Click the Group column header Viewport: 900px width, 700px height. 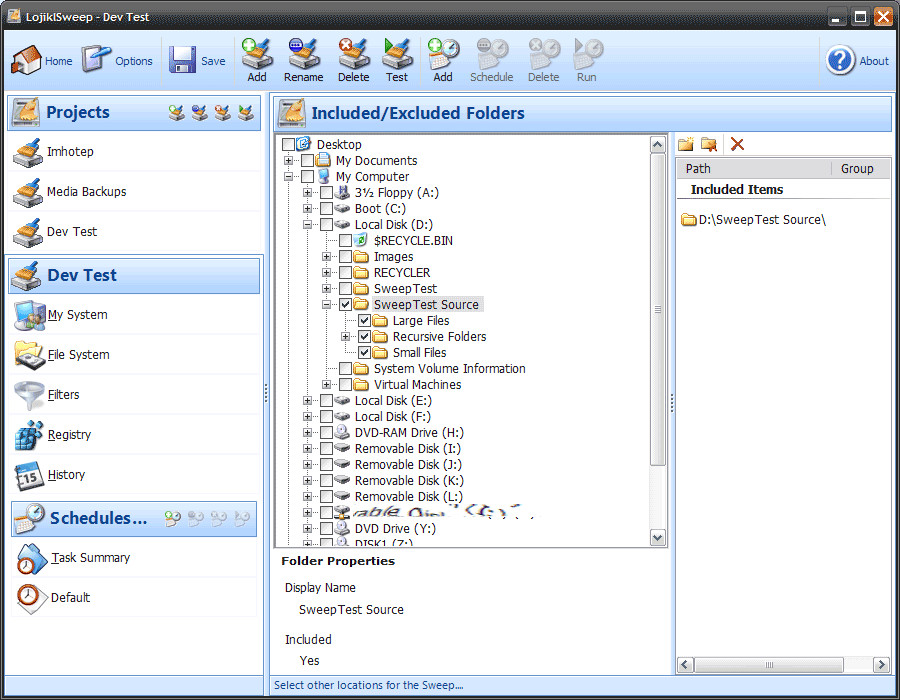point(861,169)
